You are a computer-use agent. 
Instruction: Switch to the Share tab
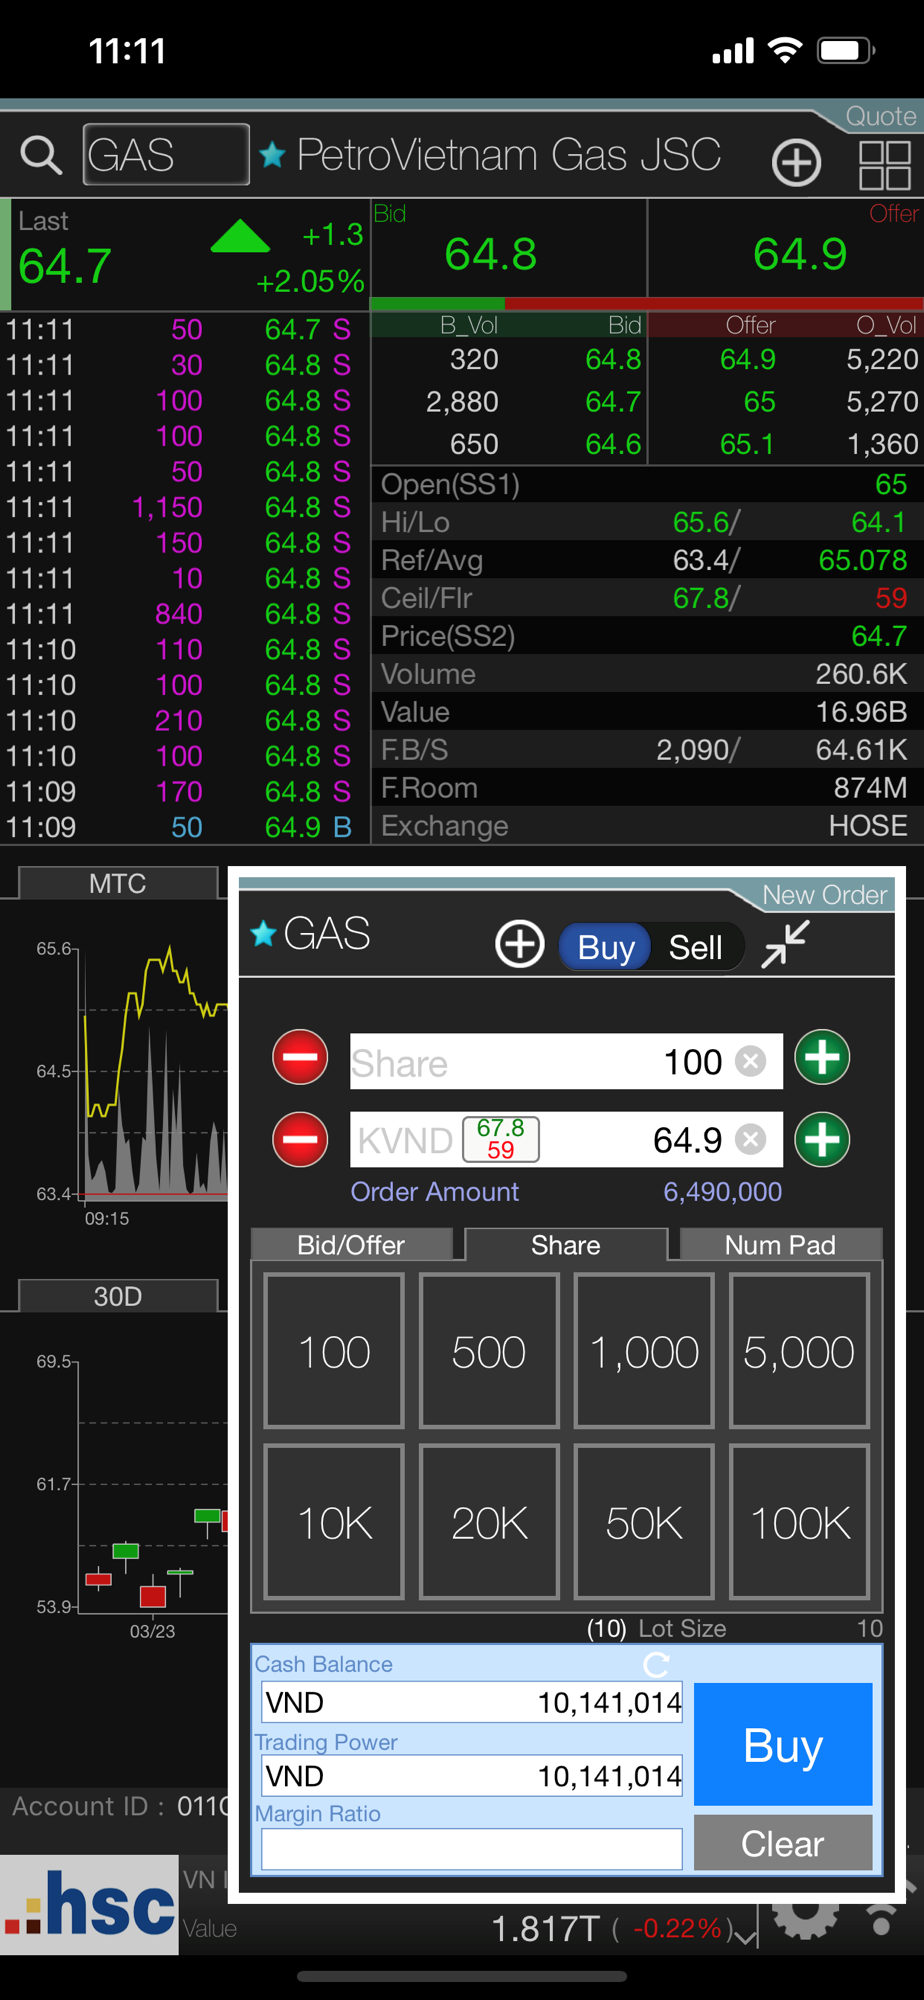(566, 1245)
